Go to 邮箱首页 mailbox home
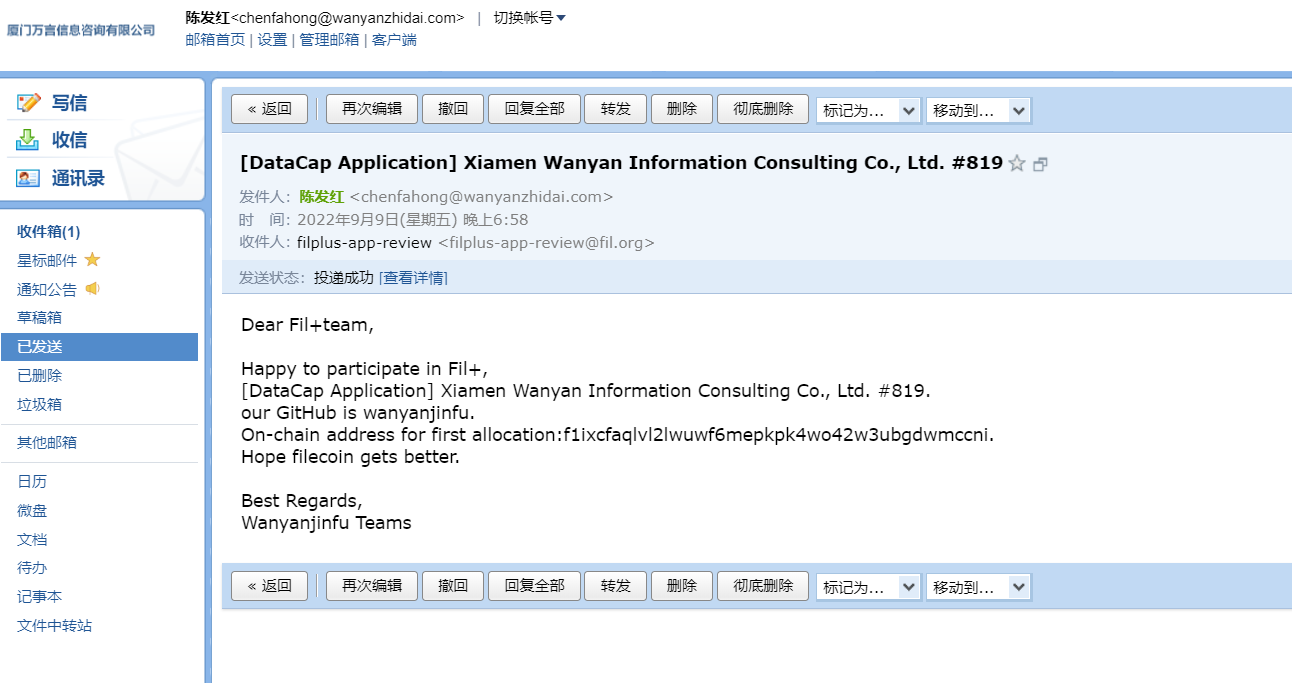The height and width of the screenshot is (683, 1292). click(213, 41)
